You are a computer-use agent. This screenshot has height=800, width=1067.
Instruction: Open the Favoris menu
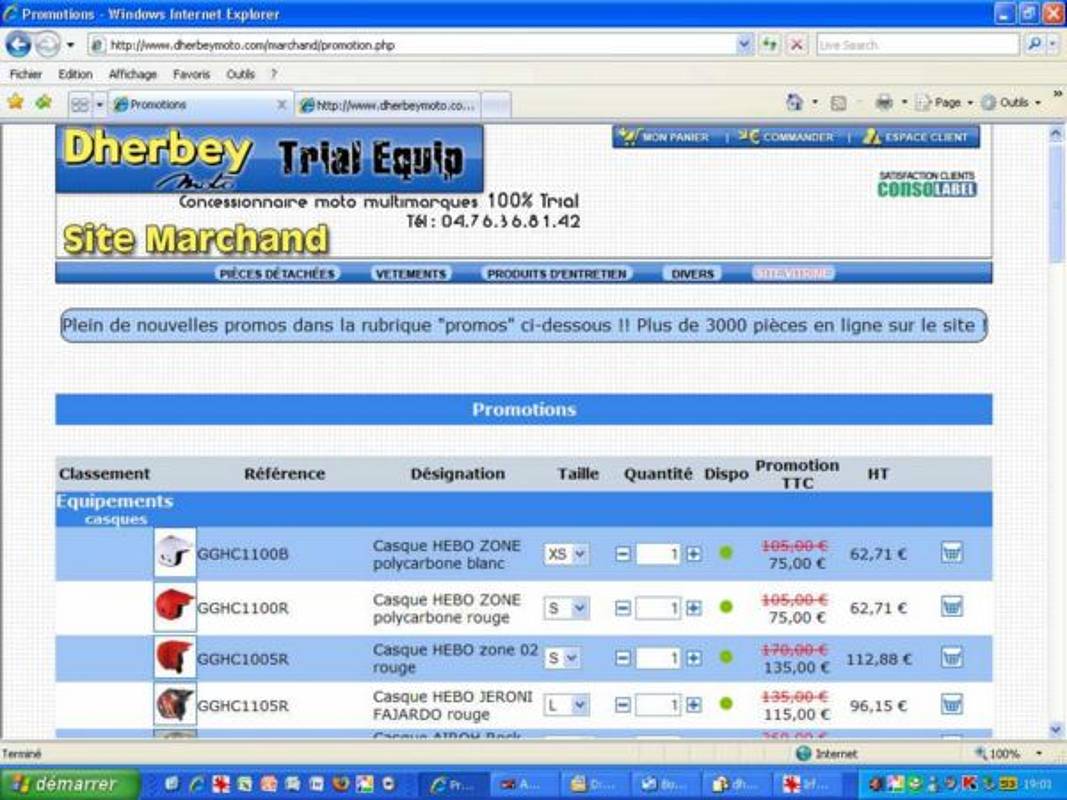point(191,74)
